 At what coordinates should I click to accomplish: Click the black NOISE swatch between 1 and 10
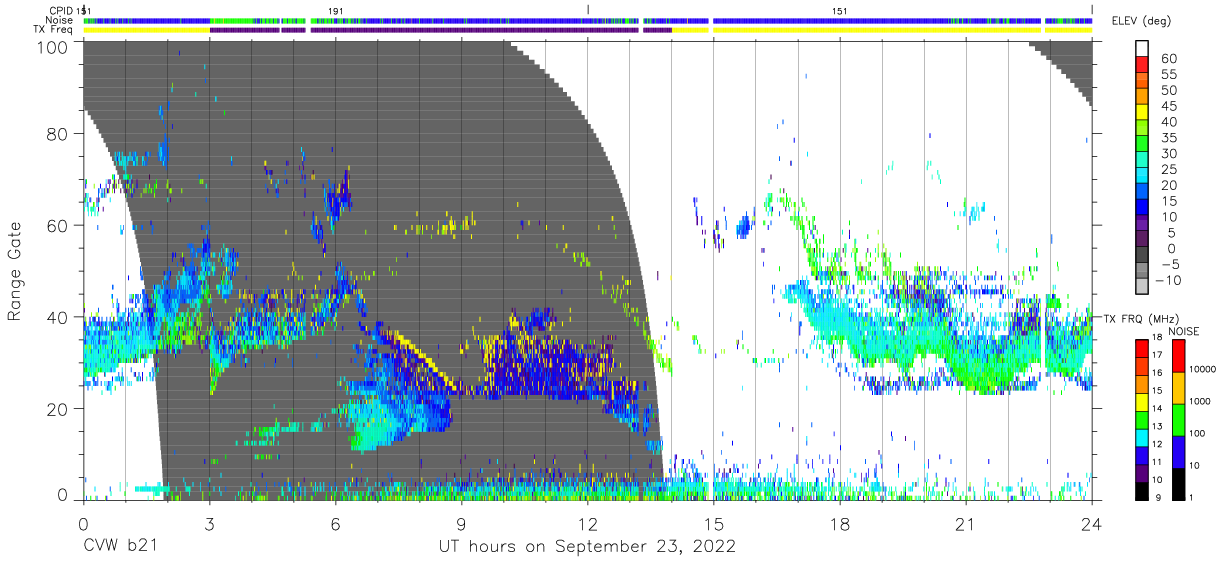(1177, 484)
